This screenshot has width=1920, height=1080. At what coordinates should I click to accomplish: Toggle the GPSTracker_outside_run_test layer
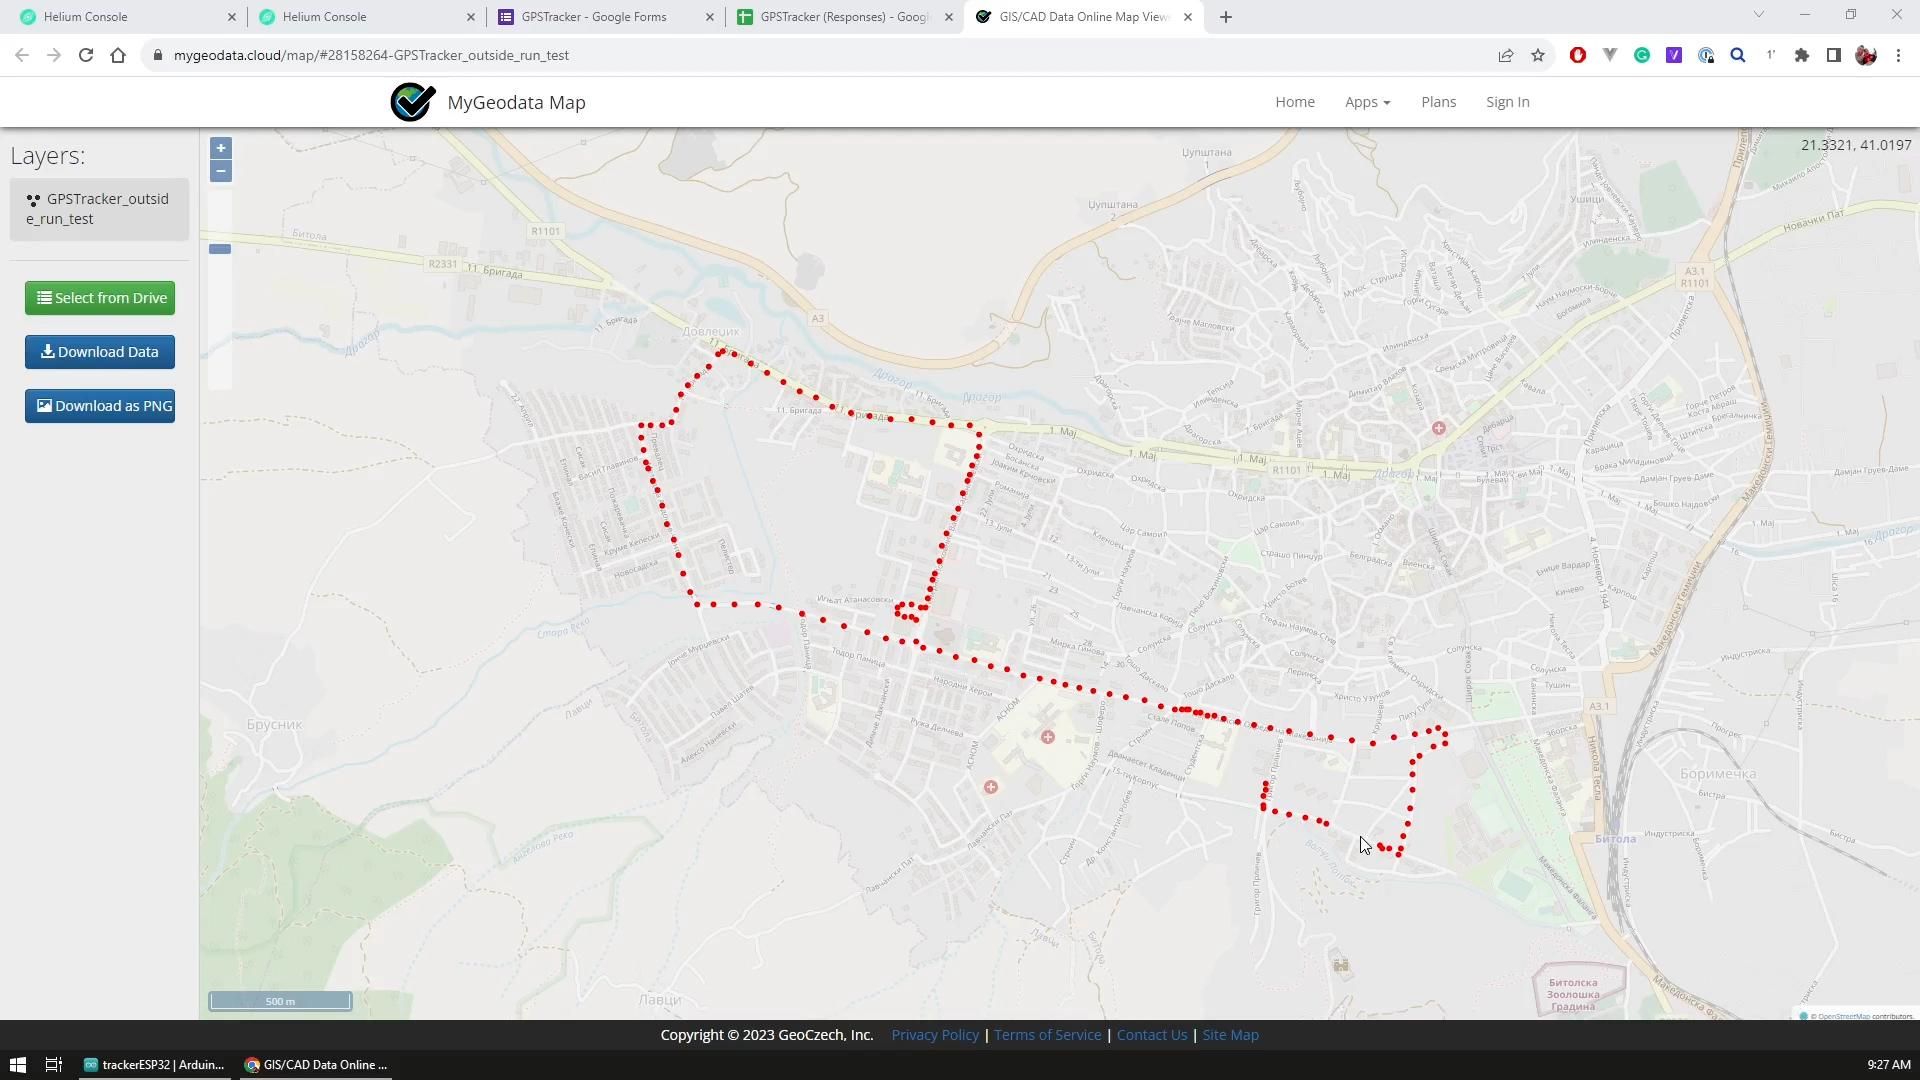pyautogui.click(x=99, y=208)
